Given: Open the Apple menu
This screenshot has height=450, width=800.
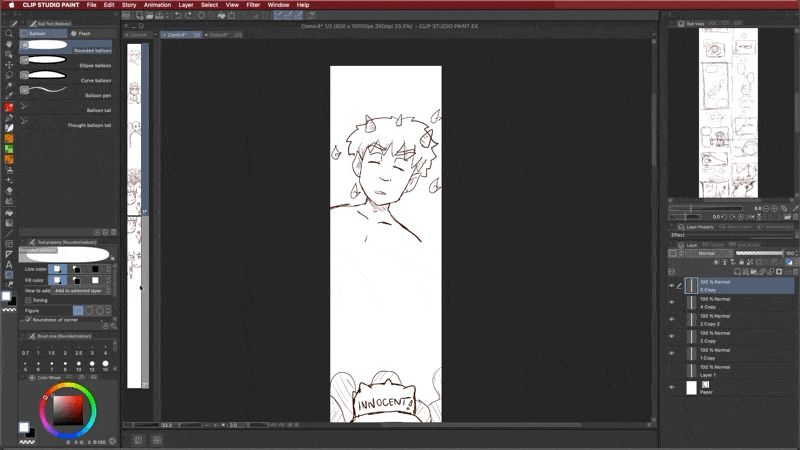Looking at the screenshot, I should 11,5.
